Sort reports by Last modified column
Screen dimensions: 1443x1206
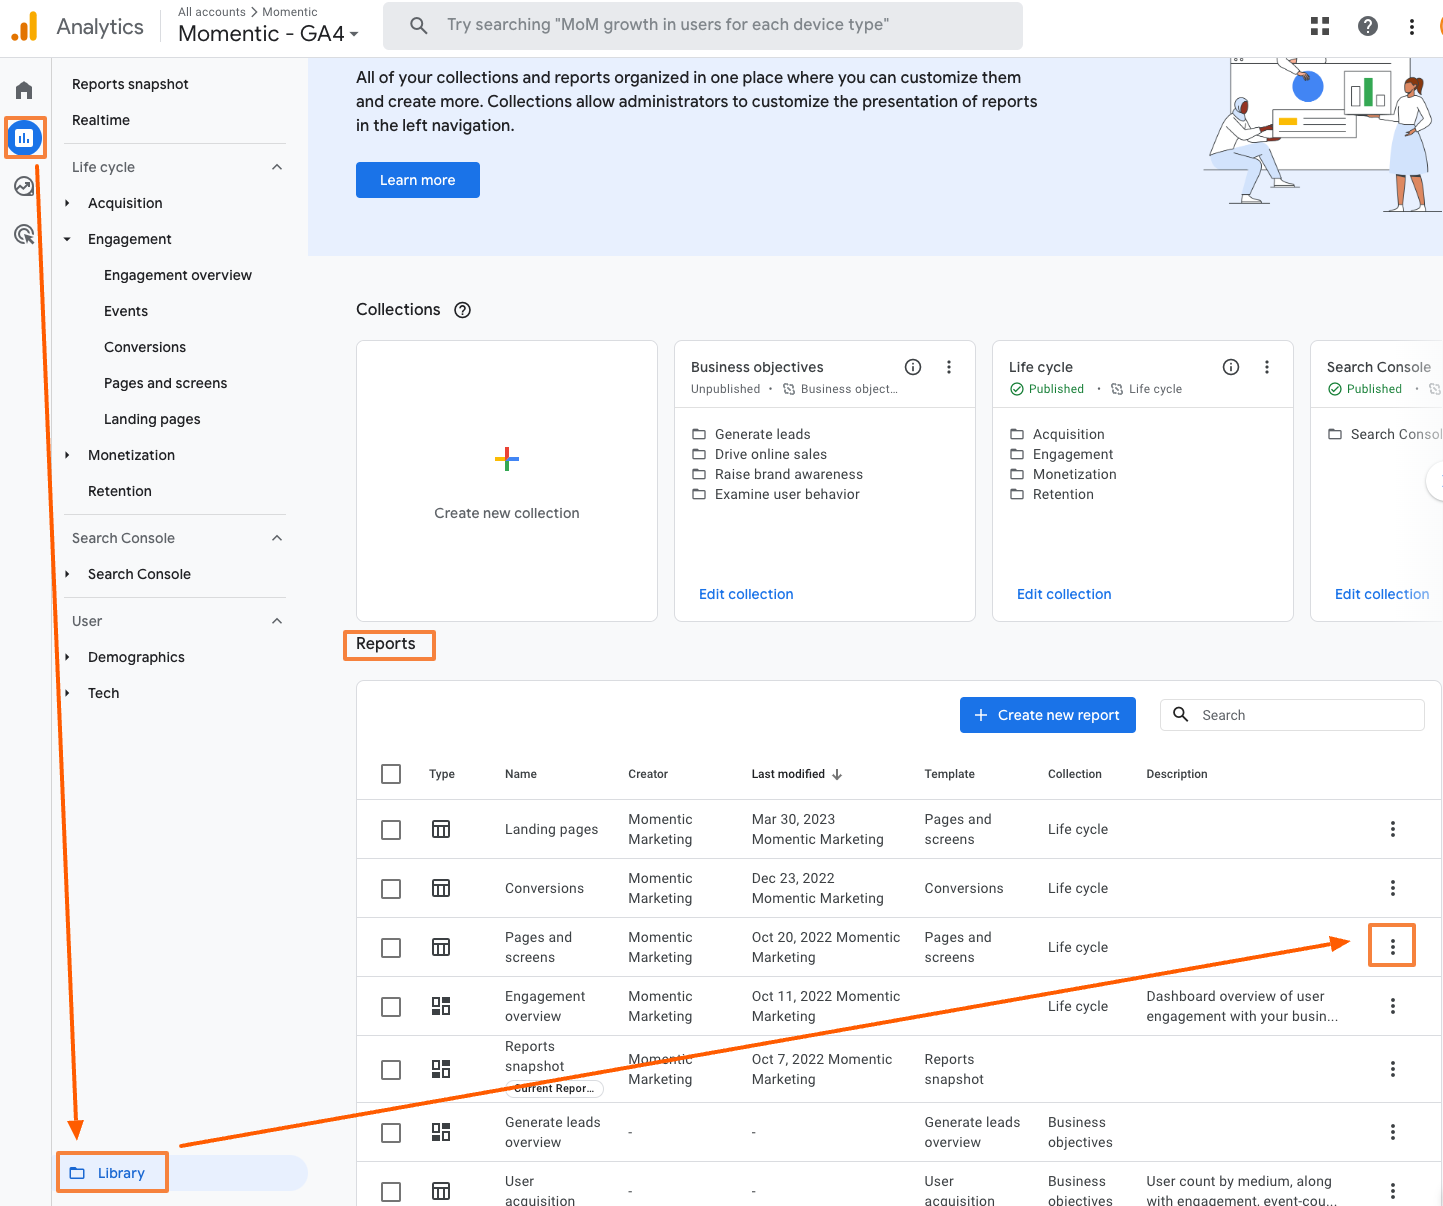click(x=797, y=774)
